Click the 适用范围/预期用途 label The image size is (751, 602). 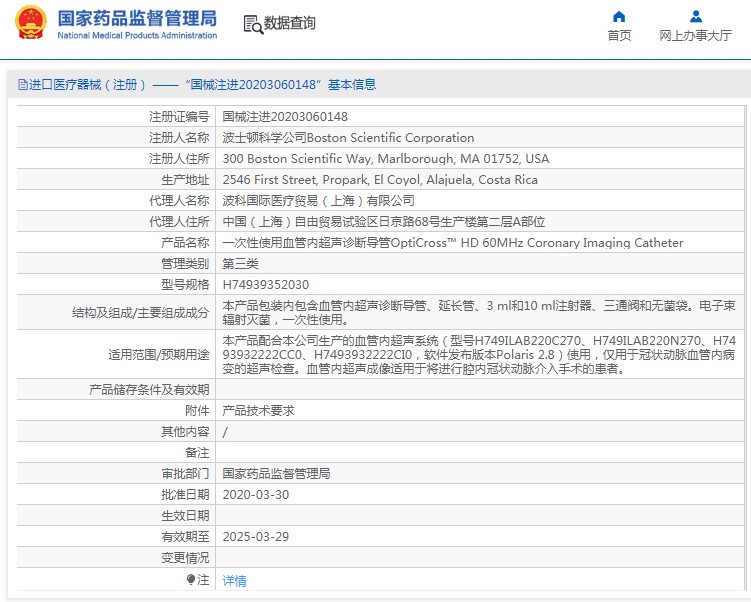(x=159, y=355)
